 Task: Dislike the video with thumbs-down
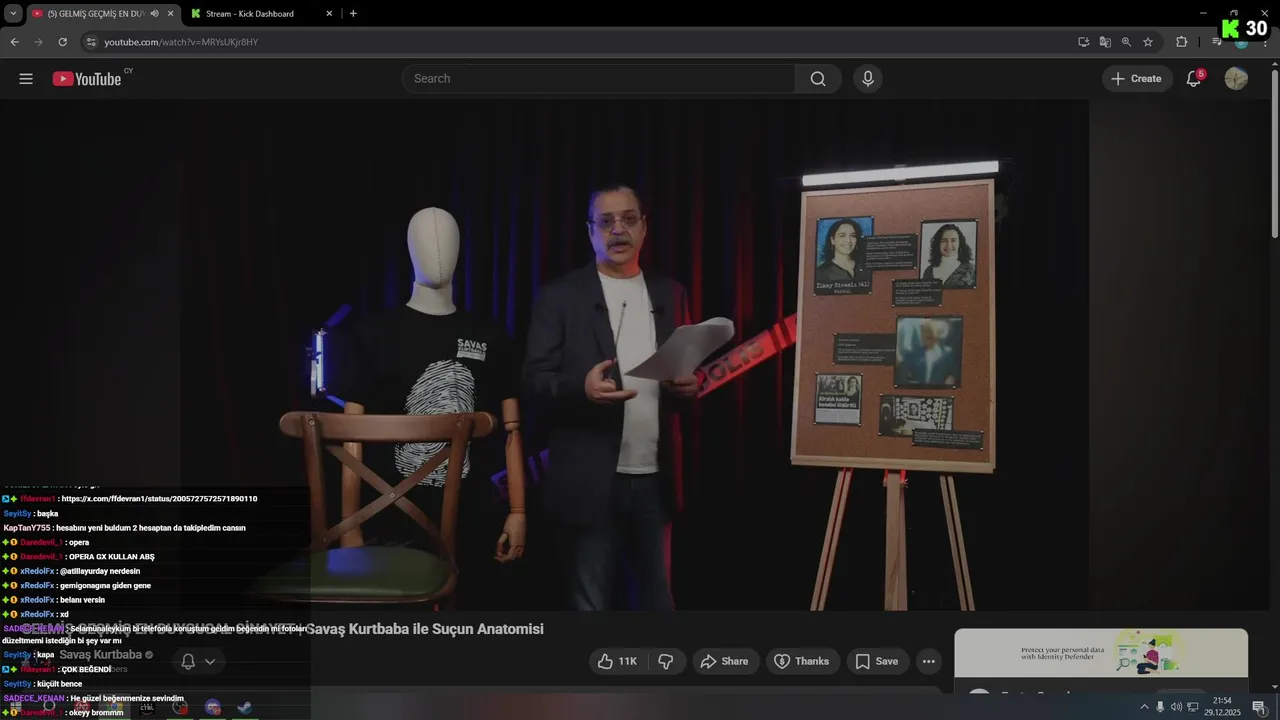pos(666,661)
